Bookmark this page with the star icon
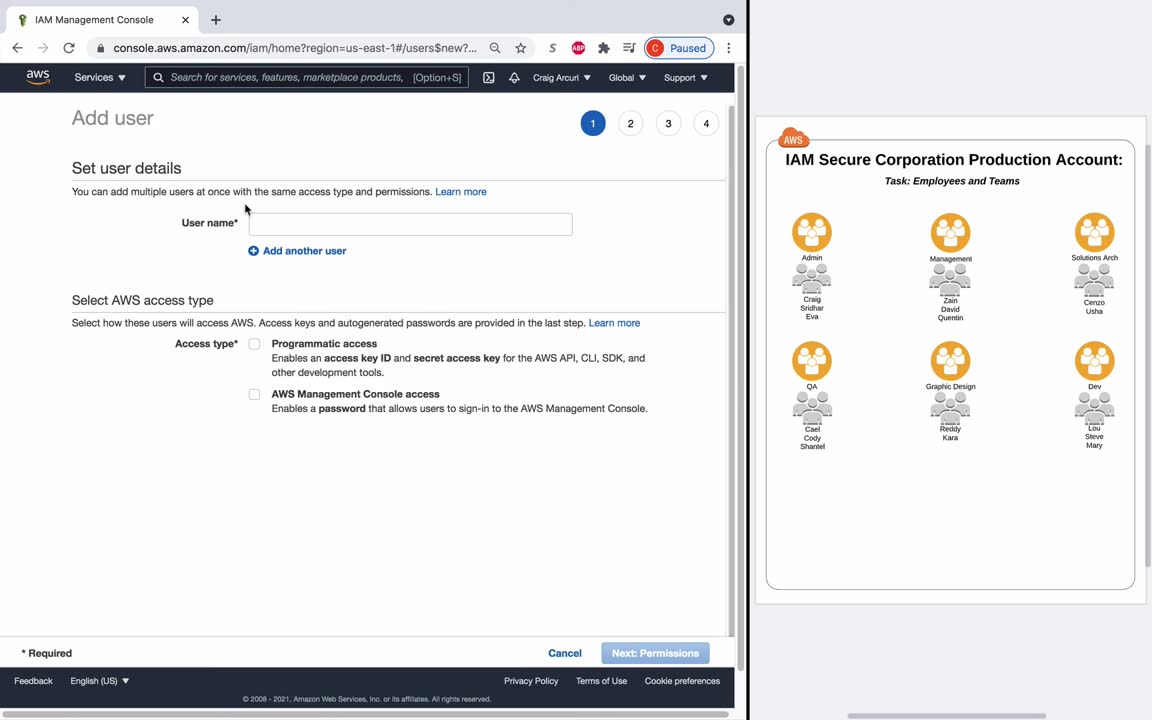The image size is (1152, 720). coord(520,48)
